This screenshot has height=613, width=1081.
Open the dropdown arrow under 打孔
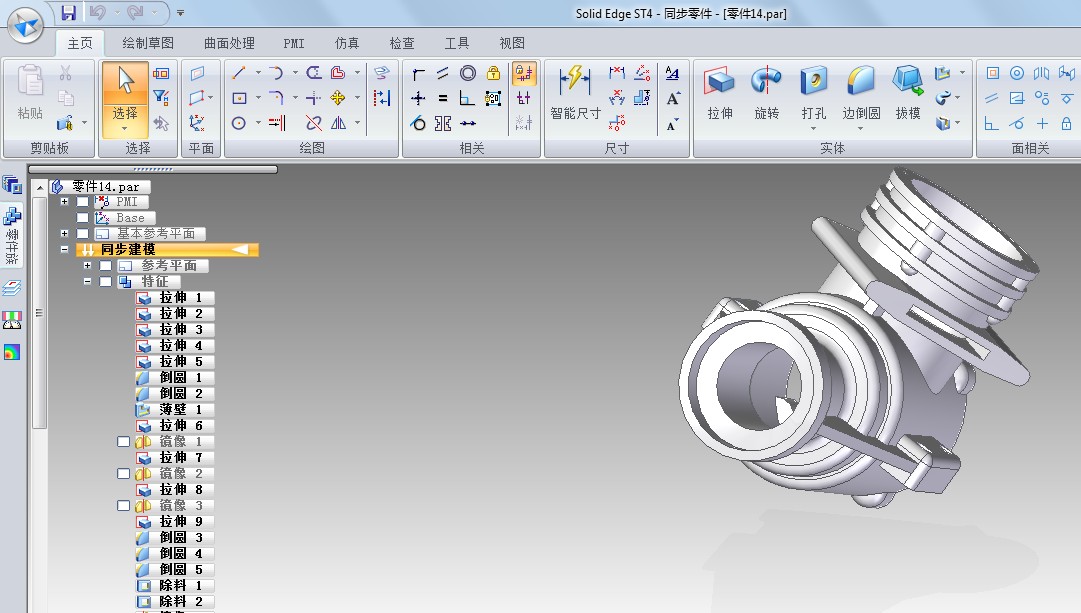[814, 128]
